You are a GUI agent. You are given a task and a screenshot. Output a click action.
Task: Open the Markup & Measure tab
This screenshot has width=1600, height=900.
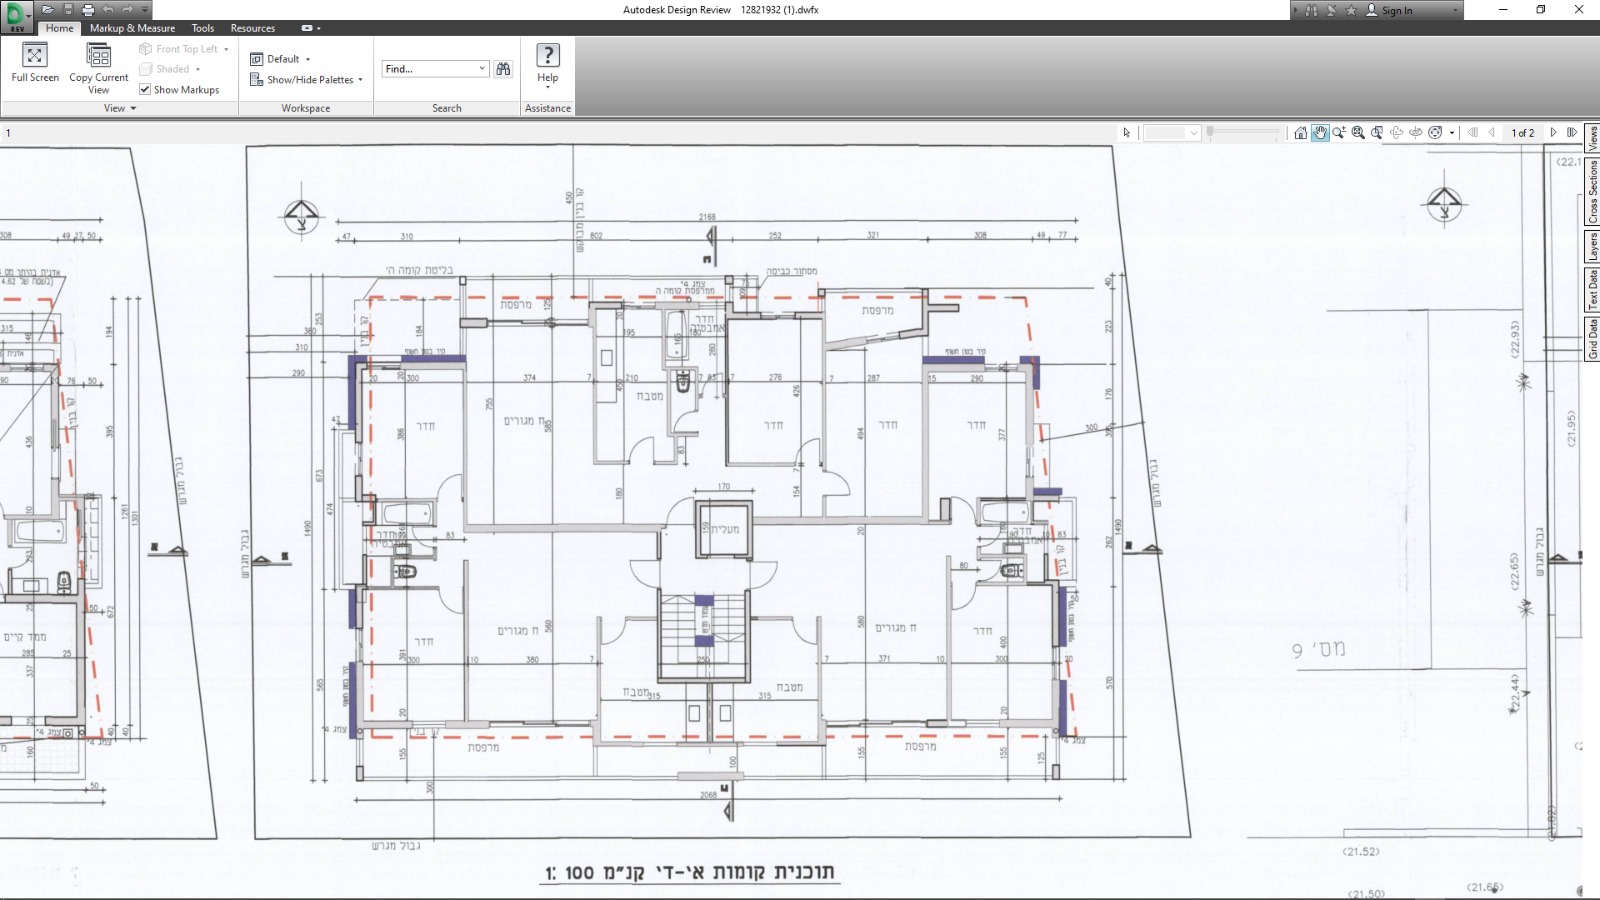[132, 28]
